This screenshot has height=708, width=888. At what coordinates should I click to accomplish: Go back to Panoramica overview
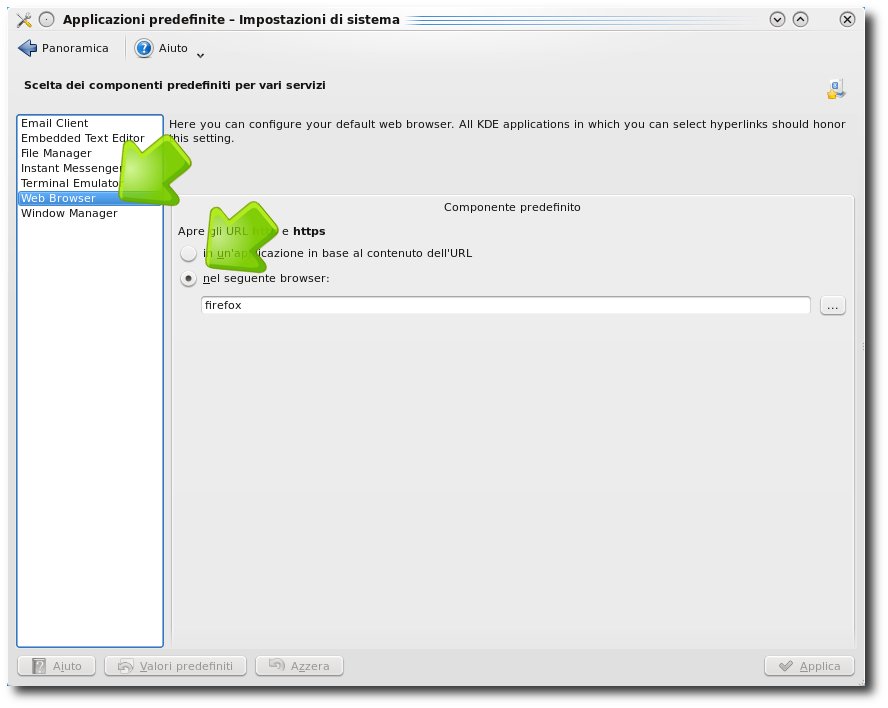pos(63,48)
